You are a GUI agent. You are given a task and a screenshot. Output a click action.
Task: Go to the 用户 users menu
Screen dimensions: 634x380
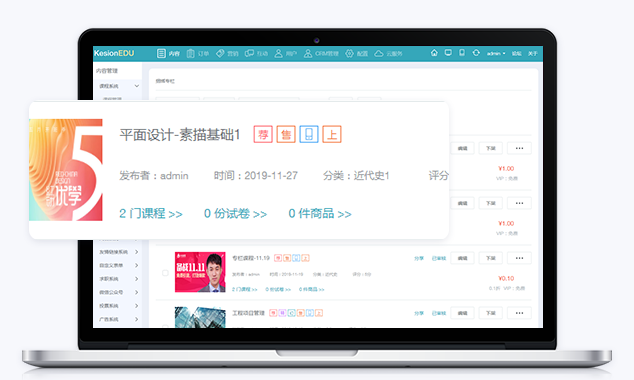pyautogui.click(x=285, y=53)
